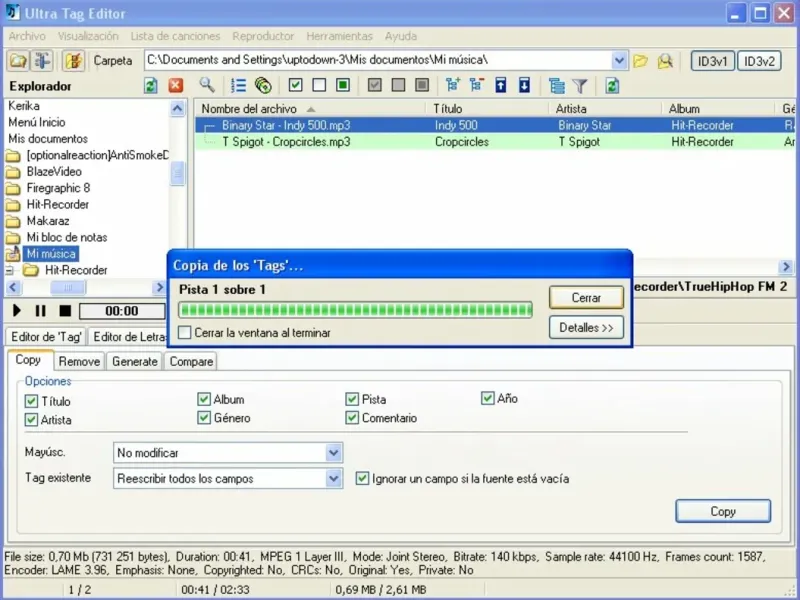Click the explorer horizontal scroll-right arrow
The height and width of the screenshot is (600, 800).
[x=159, y=288]
